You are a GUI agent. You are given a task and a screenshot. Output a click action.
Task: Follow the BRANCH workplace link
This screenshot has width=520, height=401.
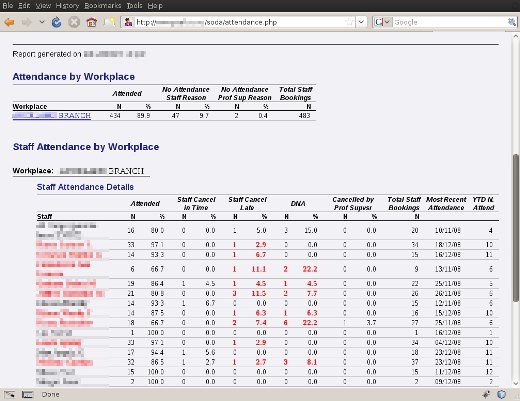coord(52,116)
